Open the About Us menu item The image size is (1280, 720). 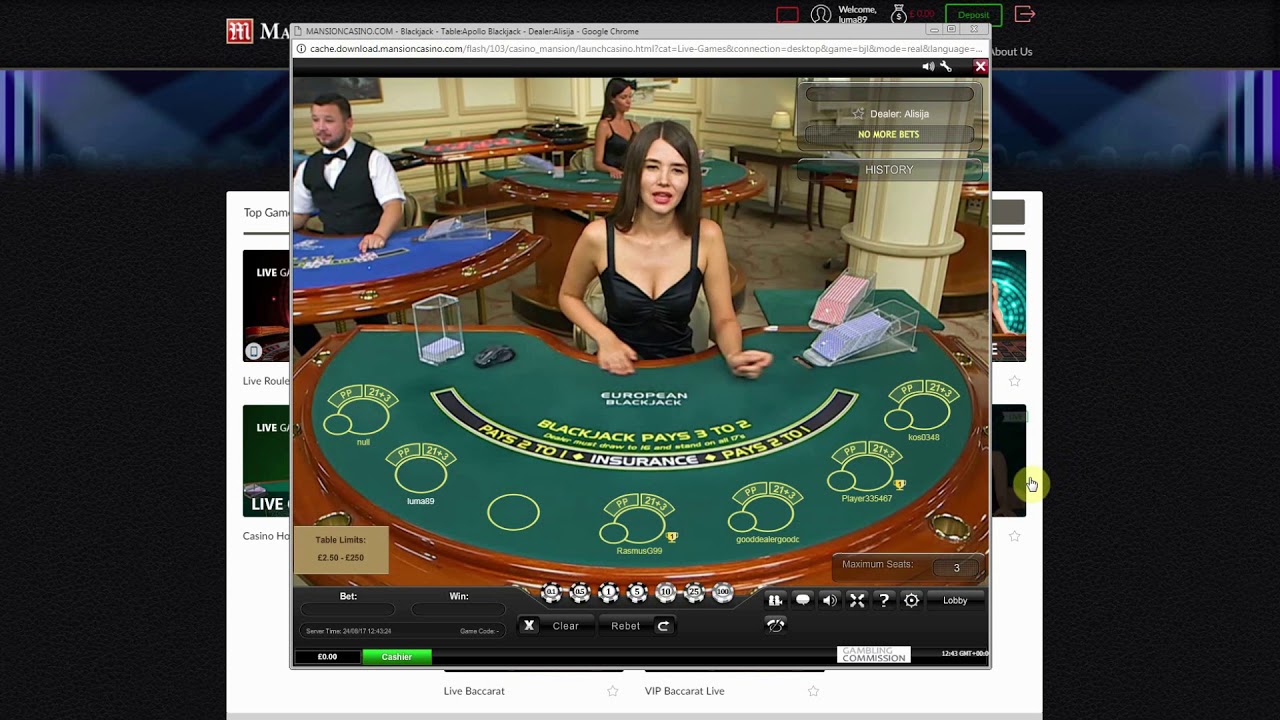point(1011,51)
